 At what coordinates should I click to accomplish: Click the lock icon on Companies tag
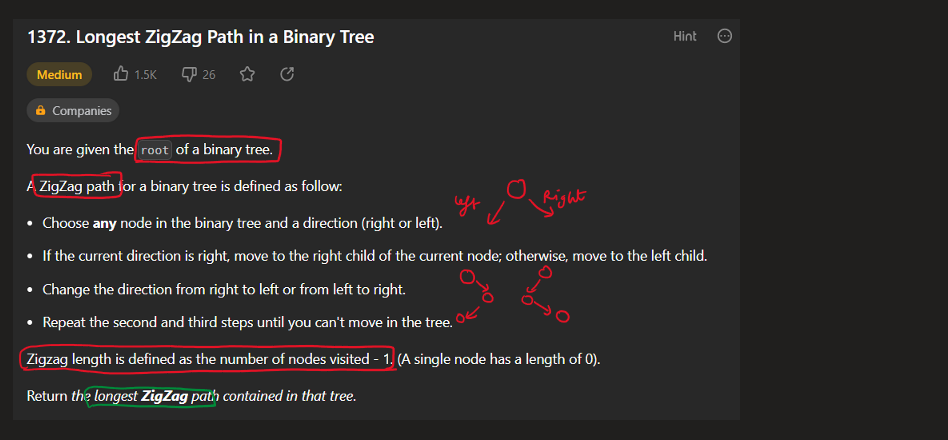click(x=40, y=111)
